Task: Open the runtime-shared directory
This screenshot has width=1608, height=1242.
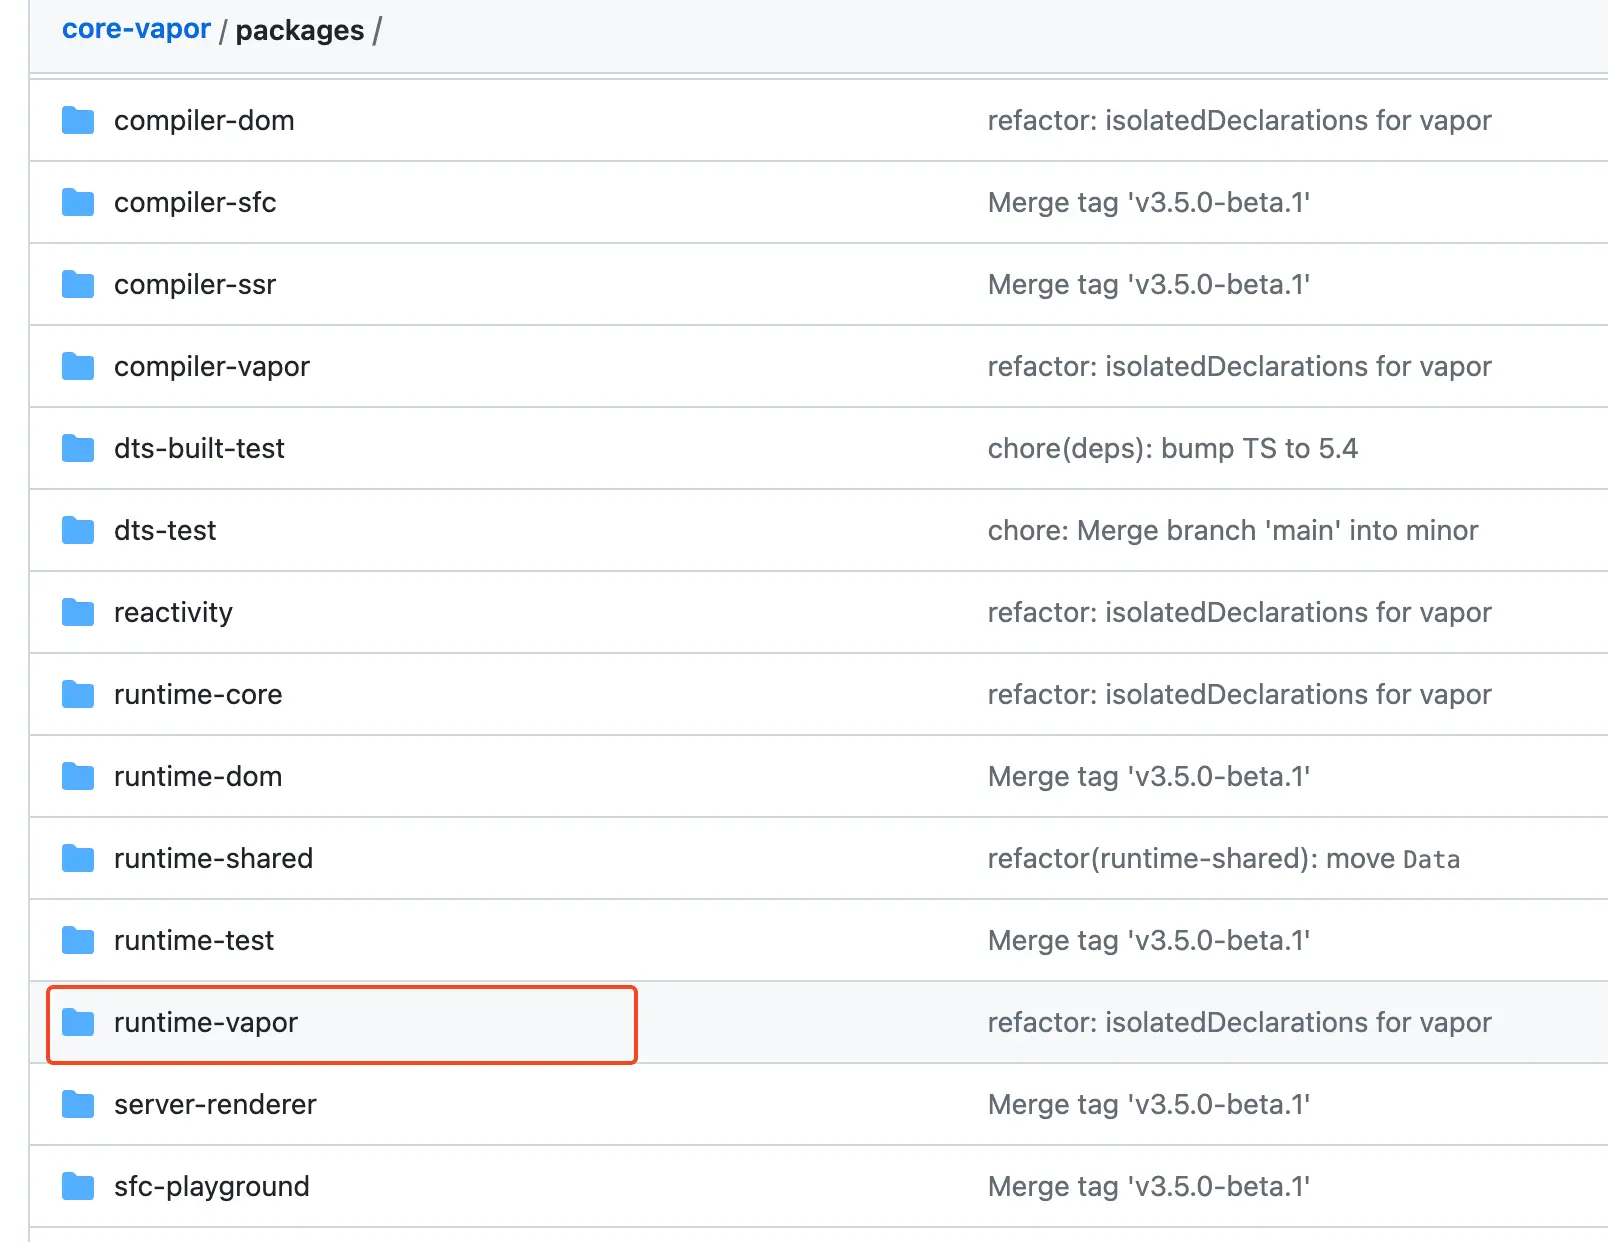Action: 213,859
